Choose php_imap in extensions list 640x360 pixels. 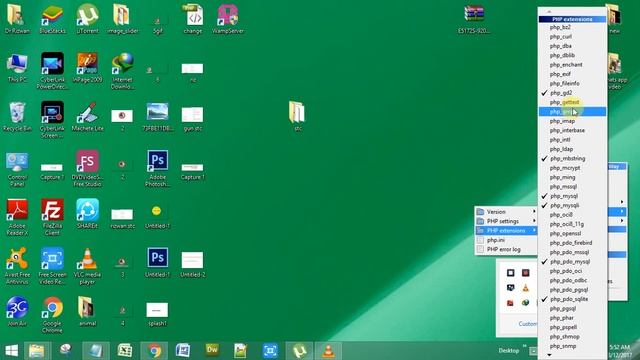point(572,121)
